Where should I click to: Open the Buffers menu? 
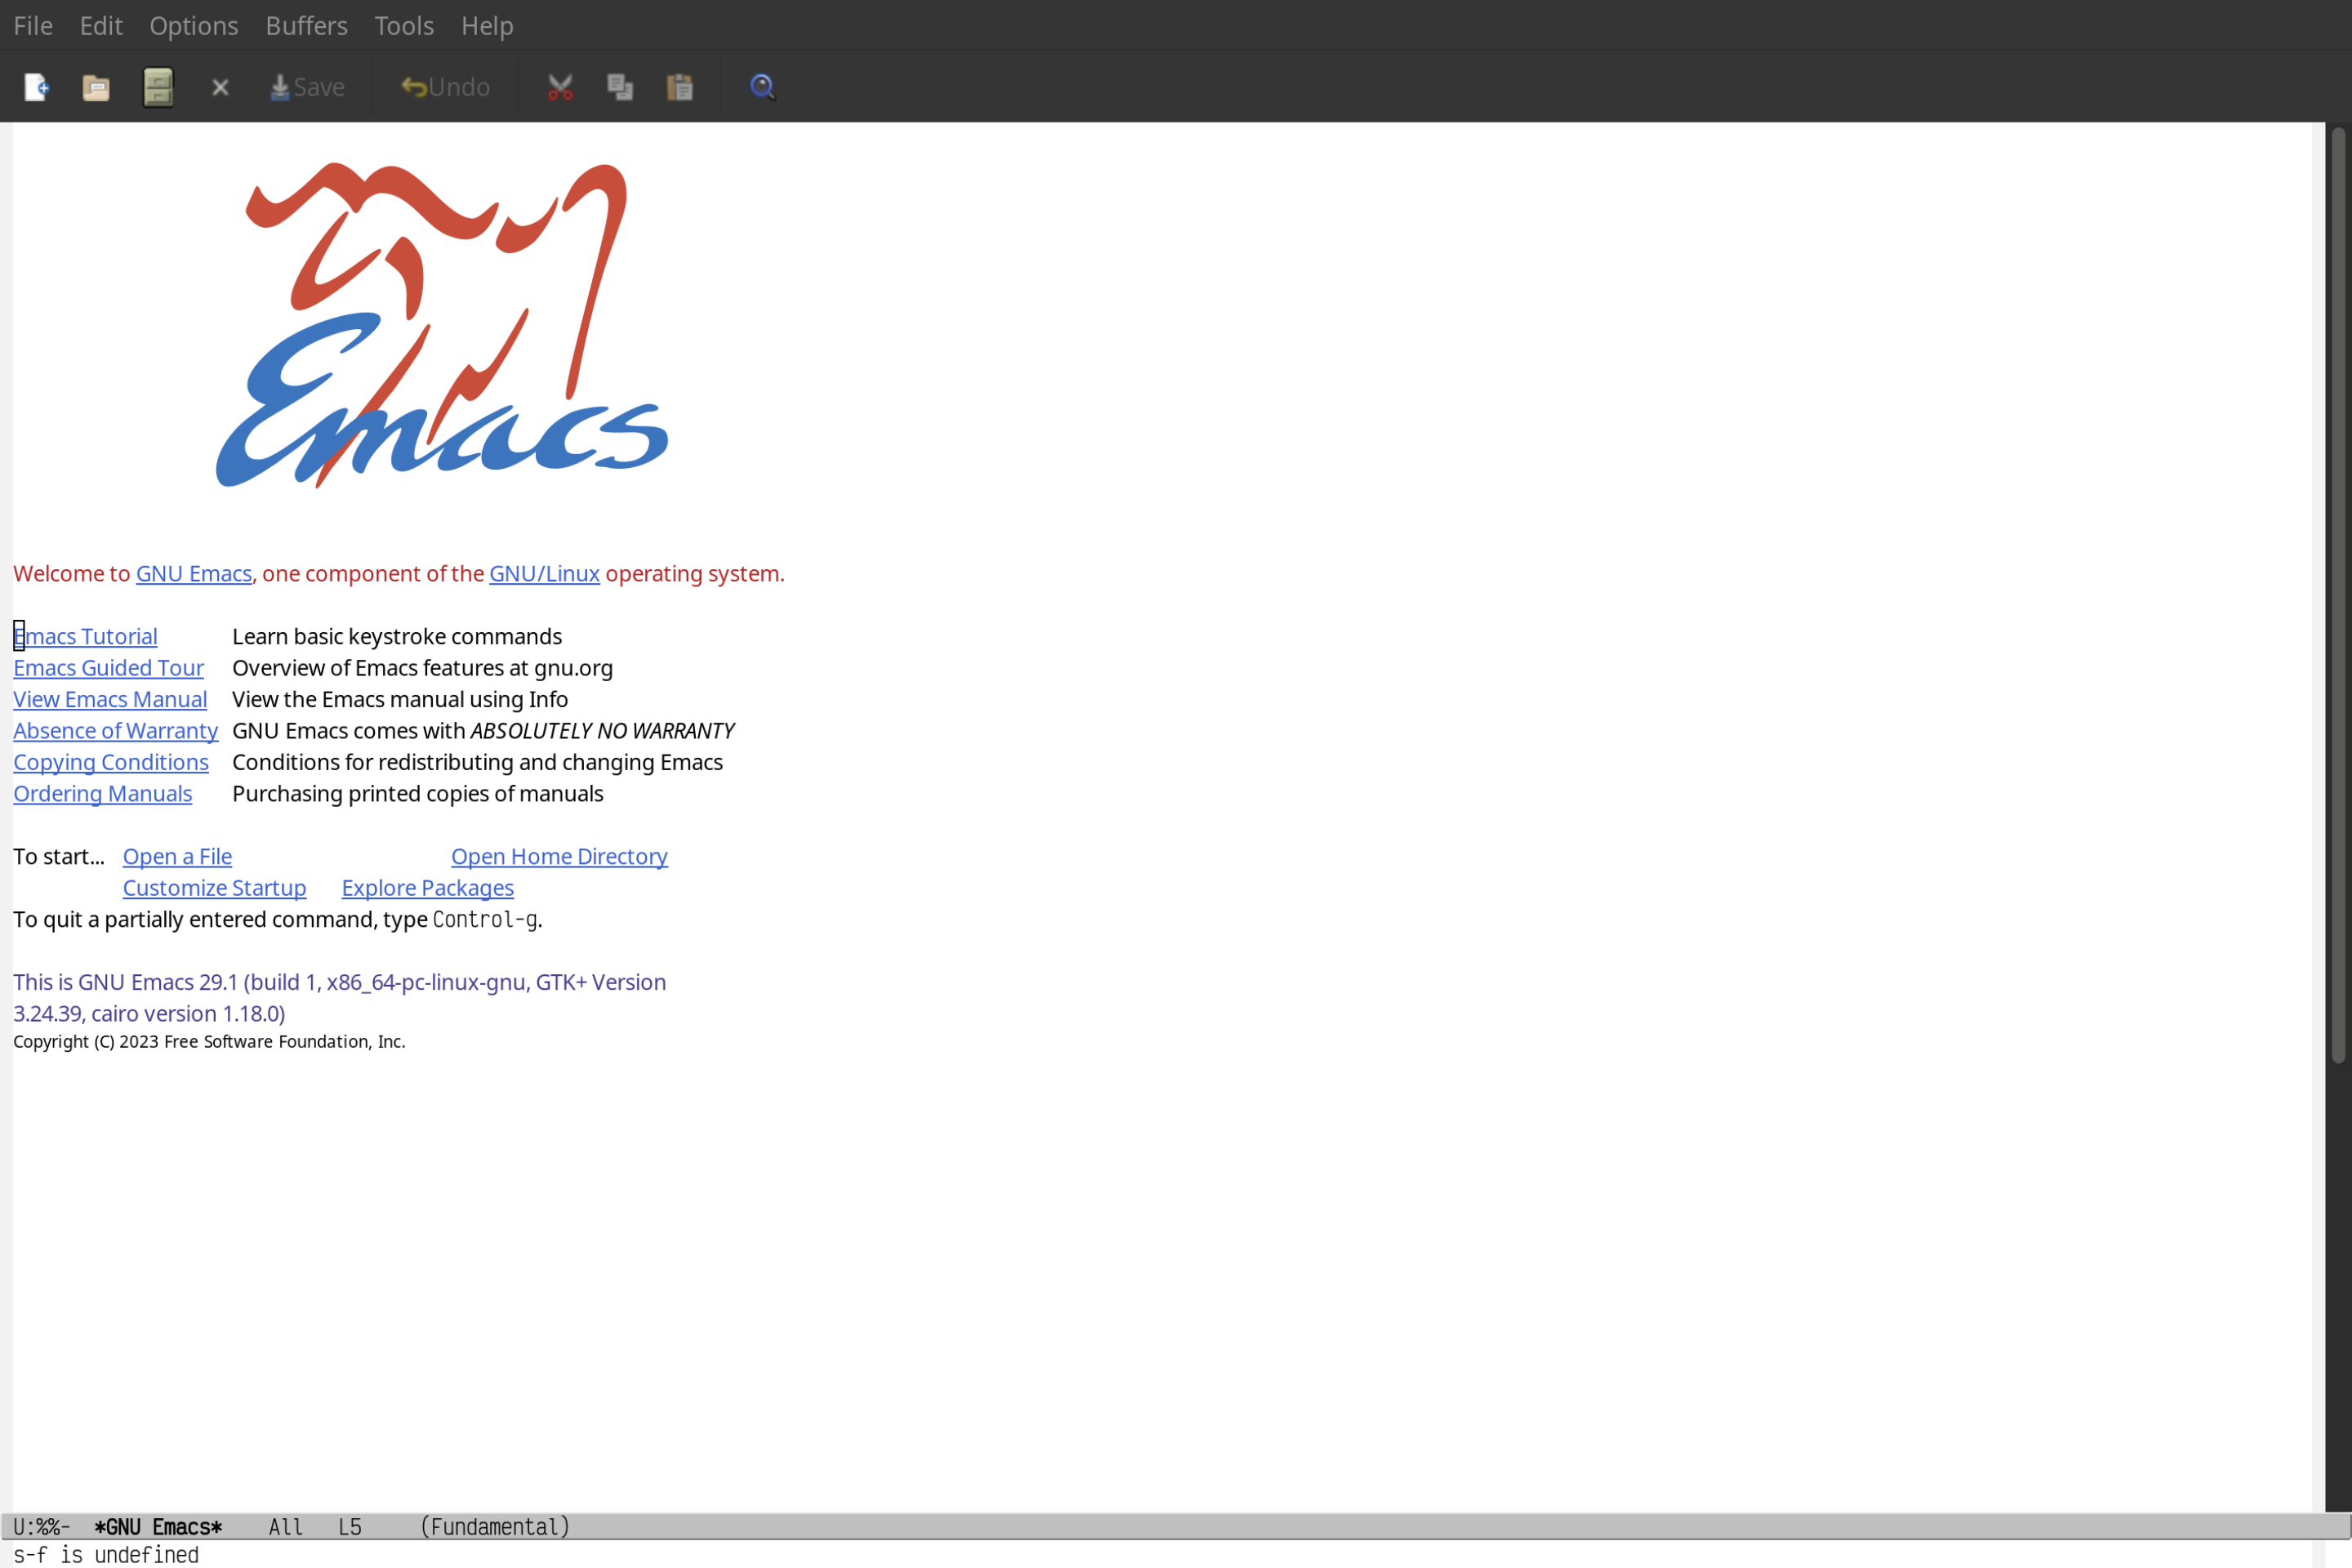(x=306, y=24)
